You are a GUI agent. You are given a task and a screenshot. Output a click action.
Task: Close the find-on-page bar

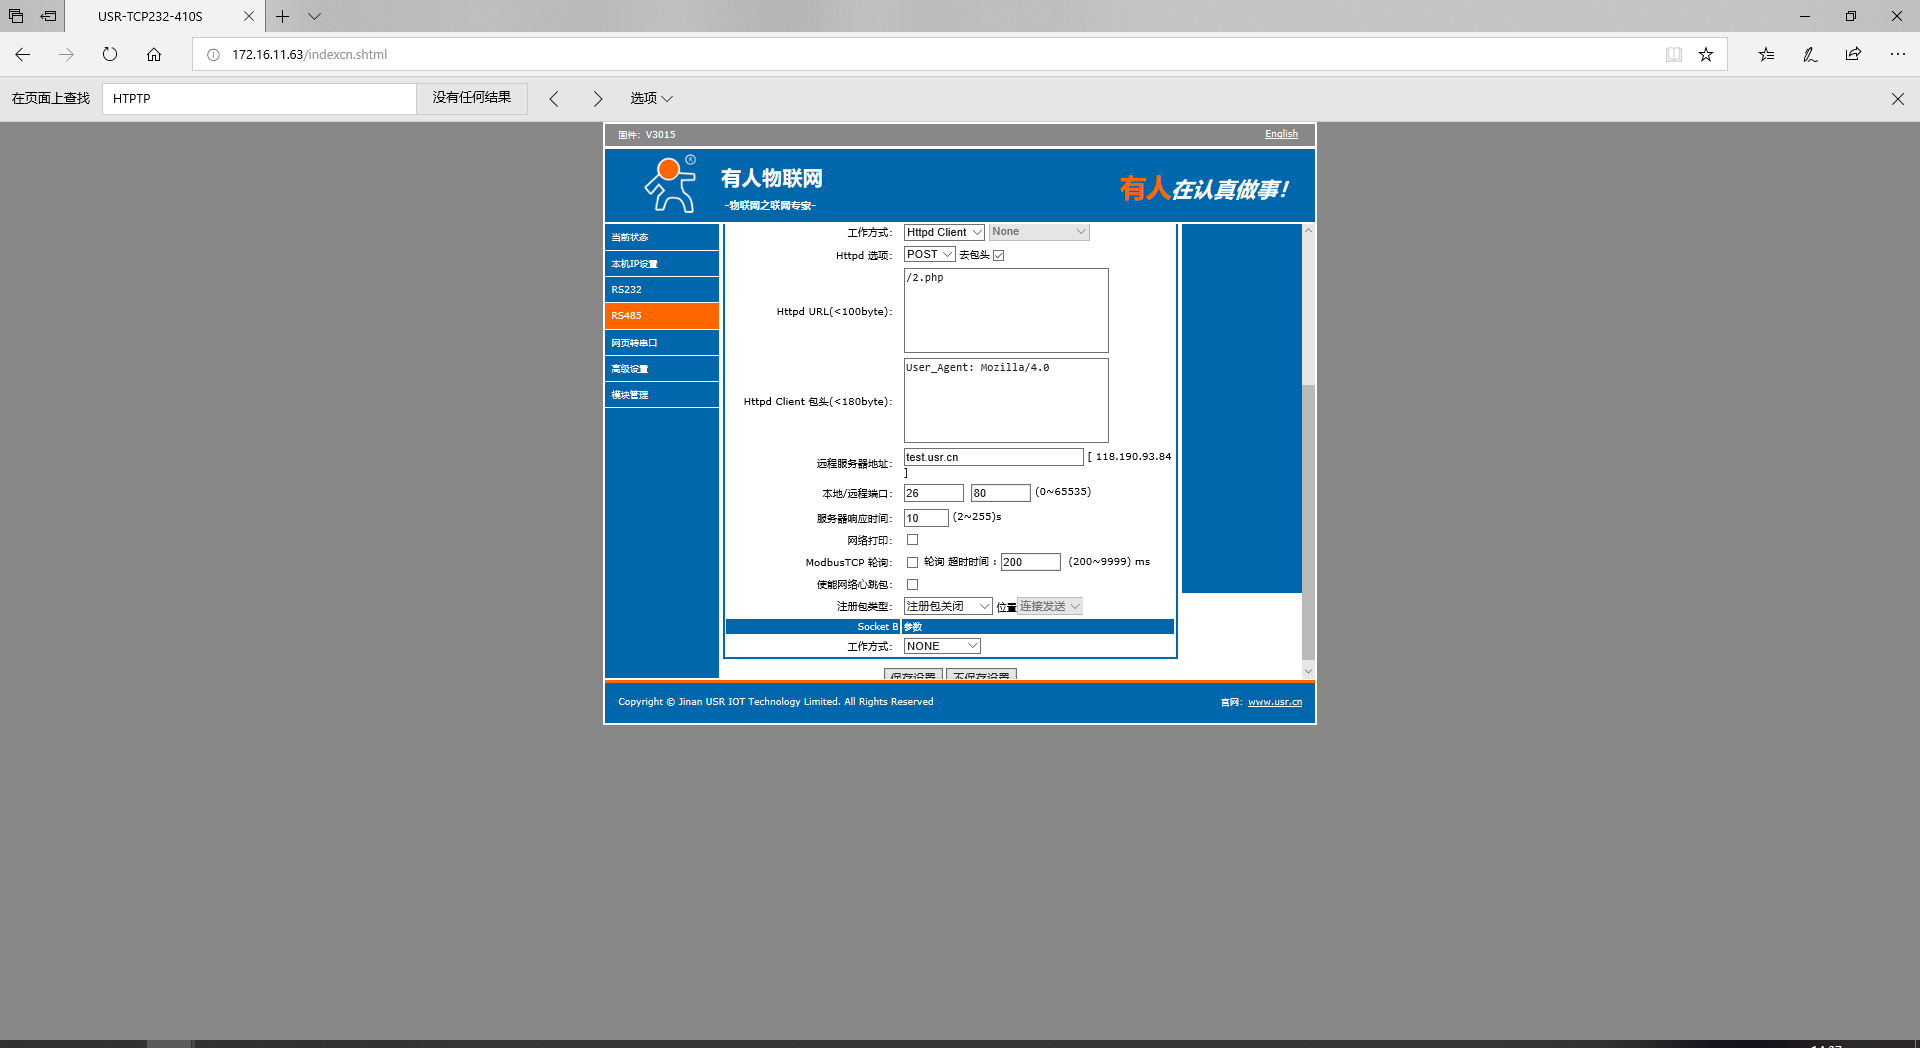pos(1897,98)
